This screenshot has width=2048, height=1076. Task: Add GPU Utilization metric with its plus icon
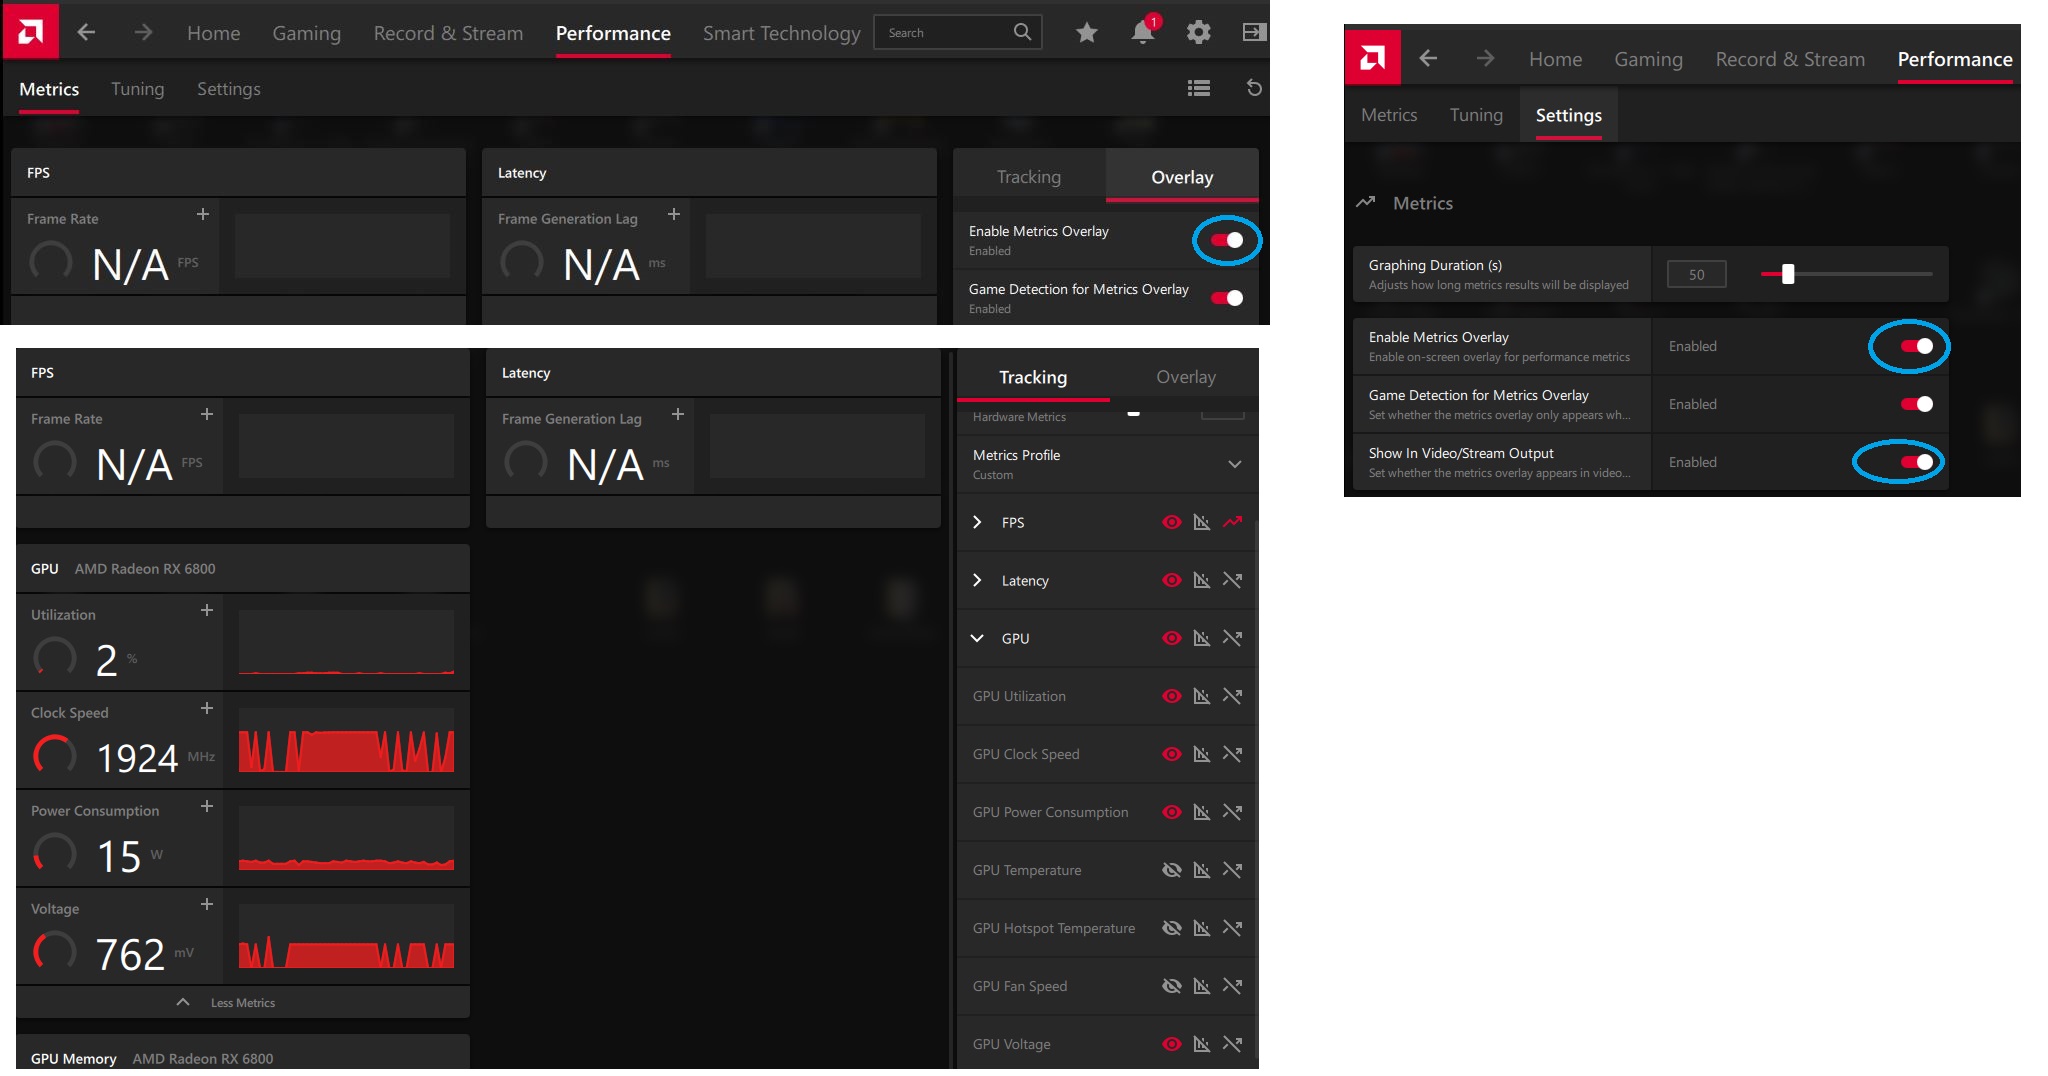pos(207,610)
